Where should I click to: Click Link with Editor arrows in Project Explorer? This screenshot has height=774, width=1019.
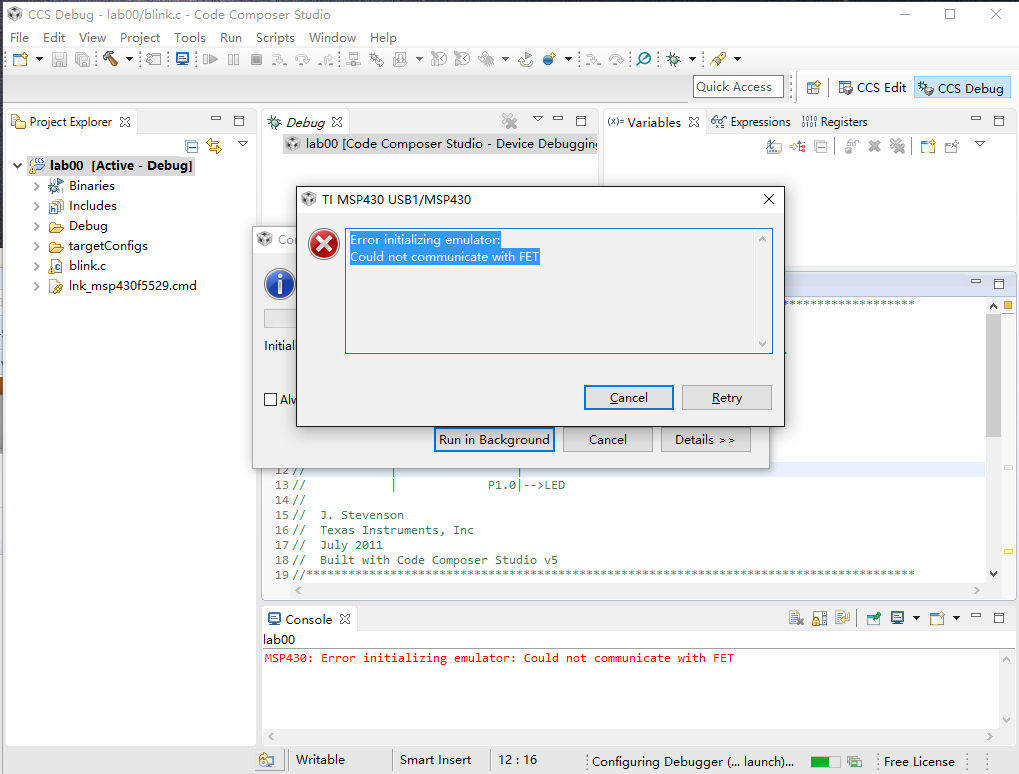tap(214, 146)
